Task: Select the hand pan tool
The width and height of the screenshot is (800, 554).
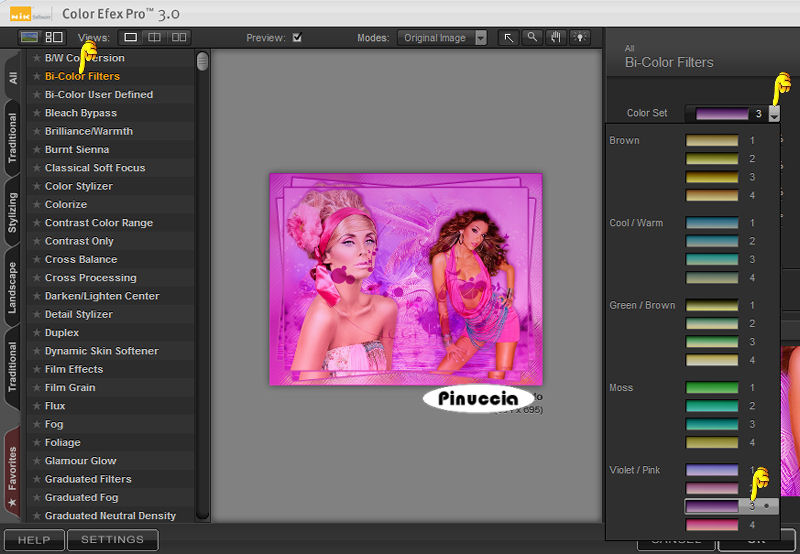Action: 556,38
